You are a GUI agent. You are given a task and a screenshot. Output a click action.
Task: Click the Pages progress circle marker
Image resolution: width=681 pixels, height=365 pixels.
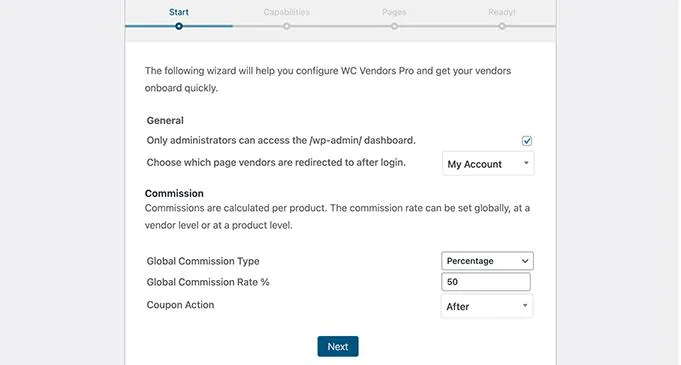point(394,26)
